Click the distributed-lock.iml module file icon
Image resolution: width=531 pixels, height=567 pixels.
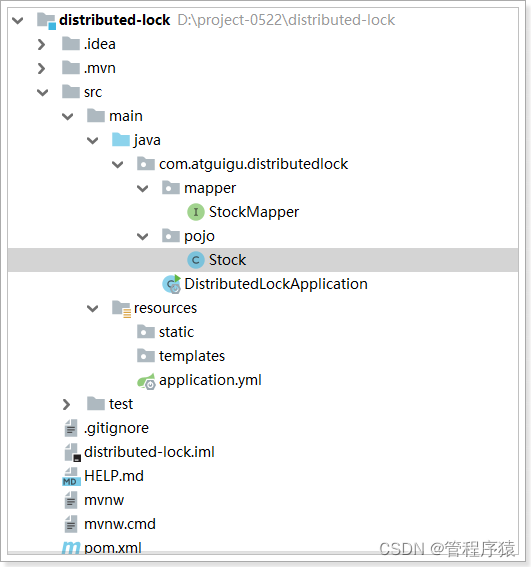pos(72,452)
